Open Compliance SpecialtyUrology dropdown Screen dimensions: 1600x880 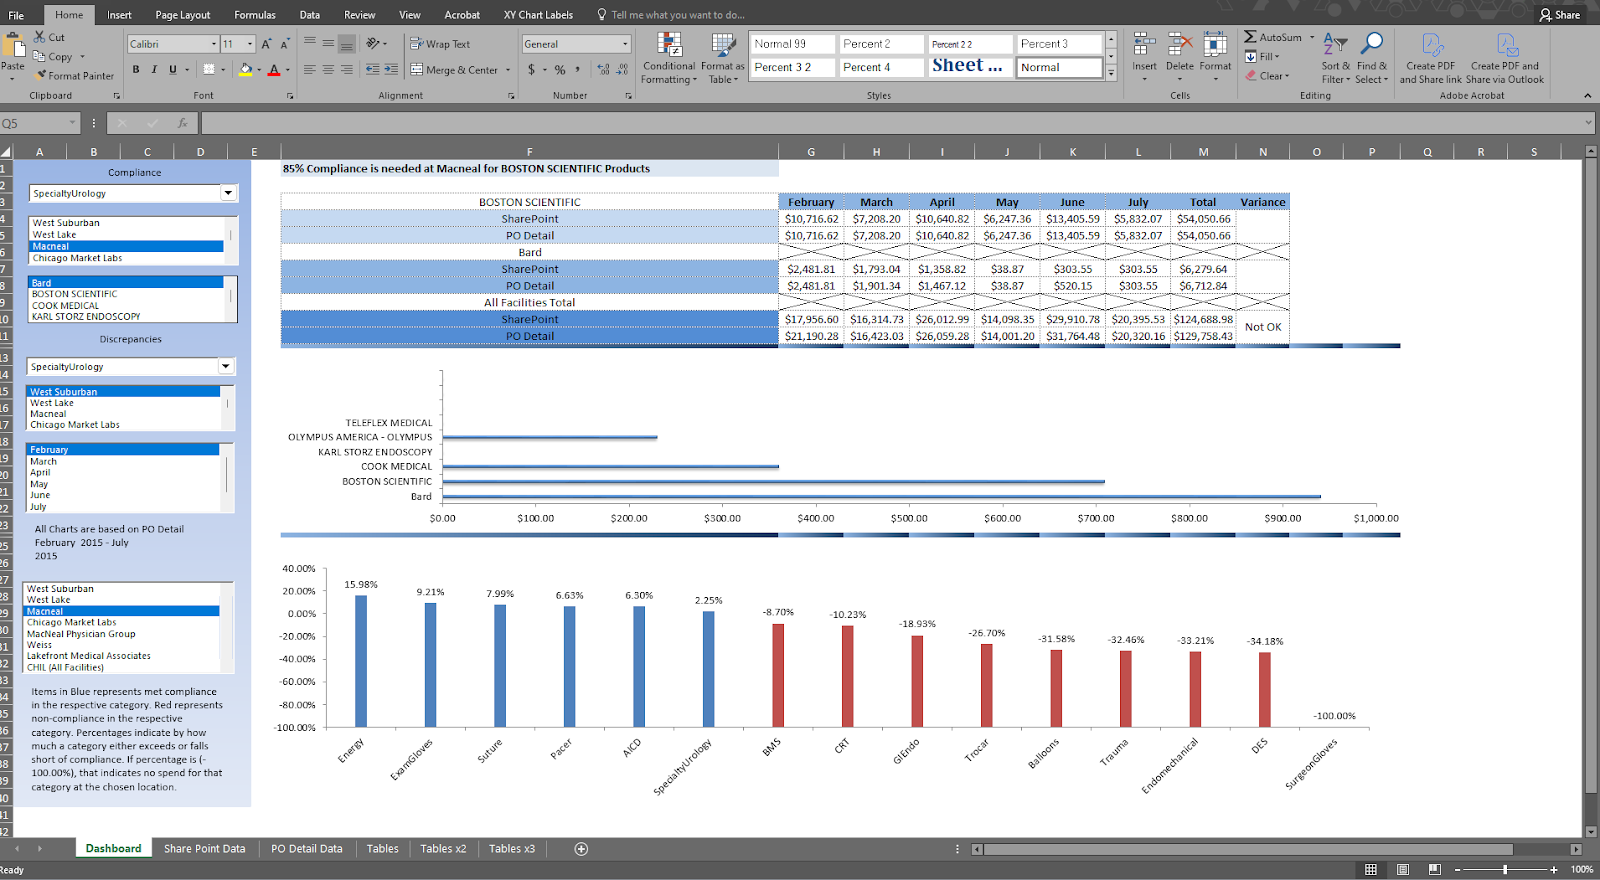click(228, 193)
